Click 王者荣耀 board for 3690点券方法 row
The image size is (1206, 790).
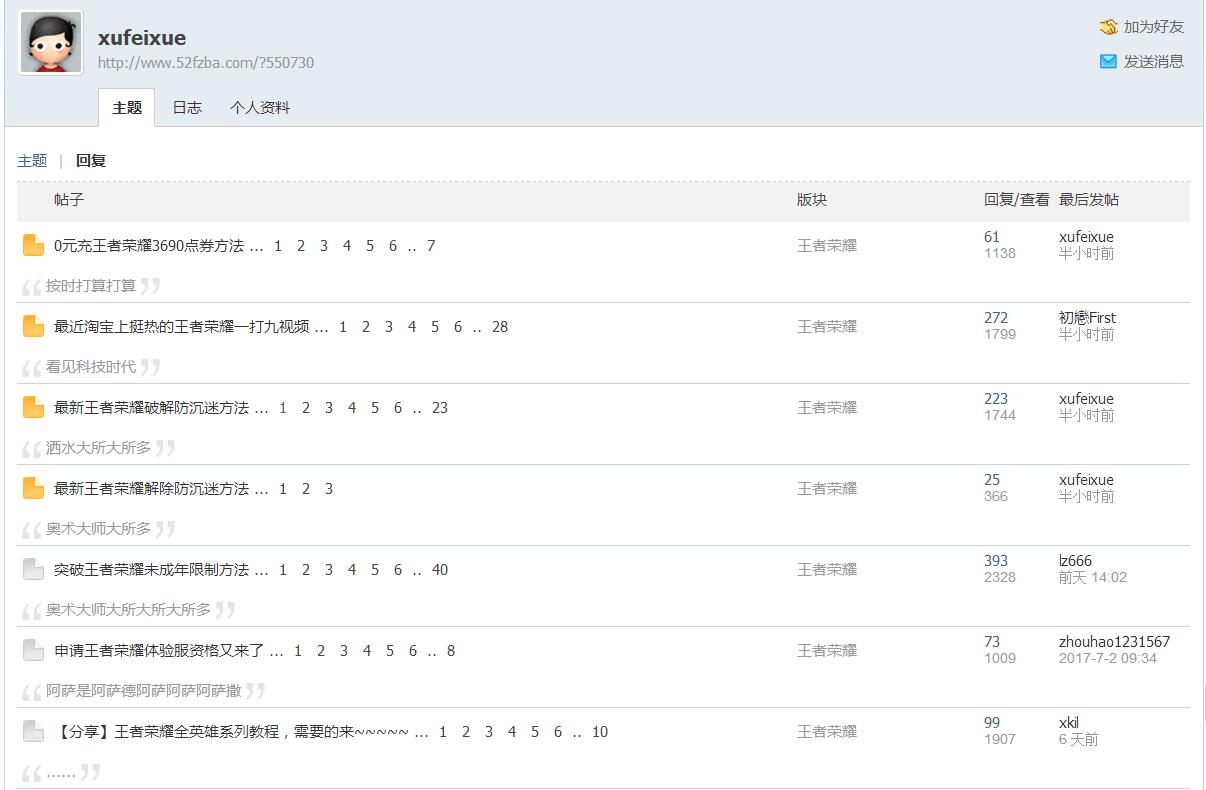(x=827, y=246)
